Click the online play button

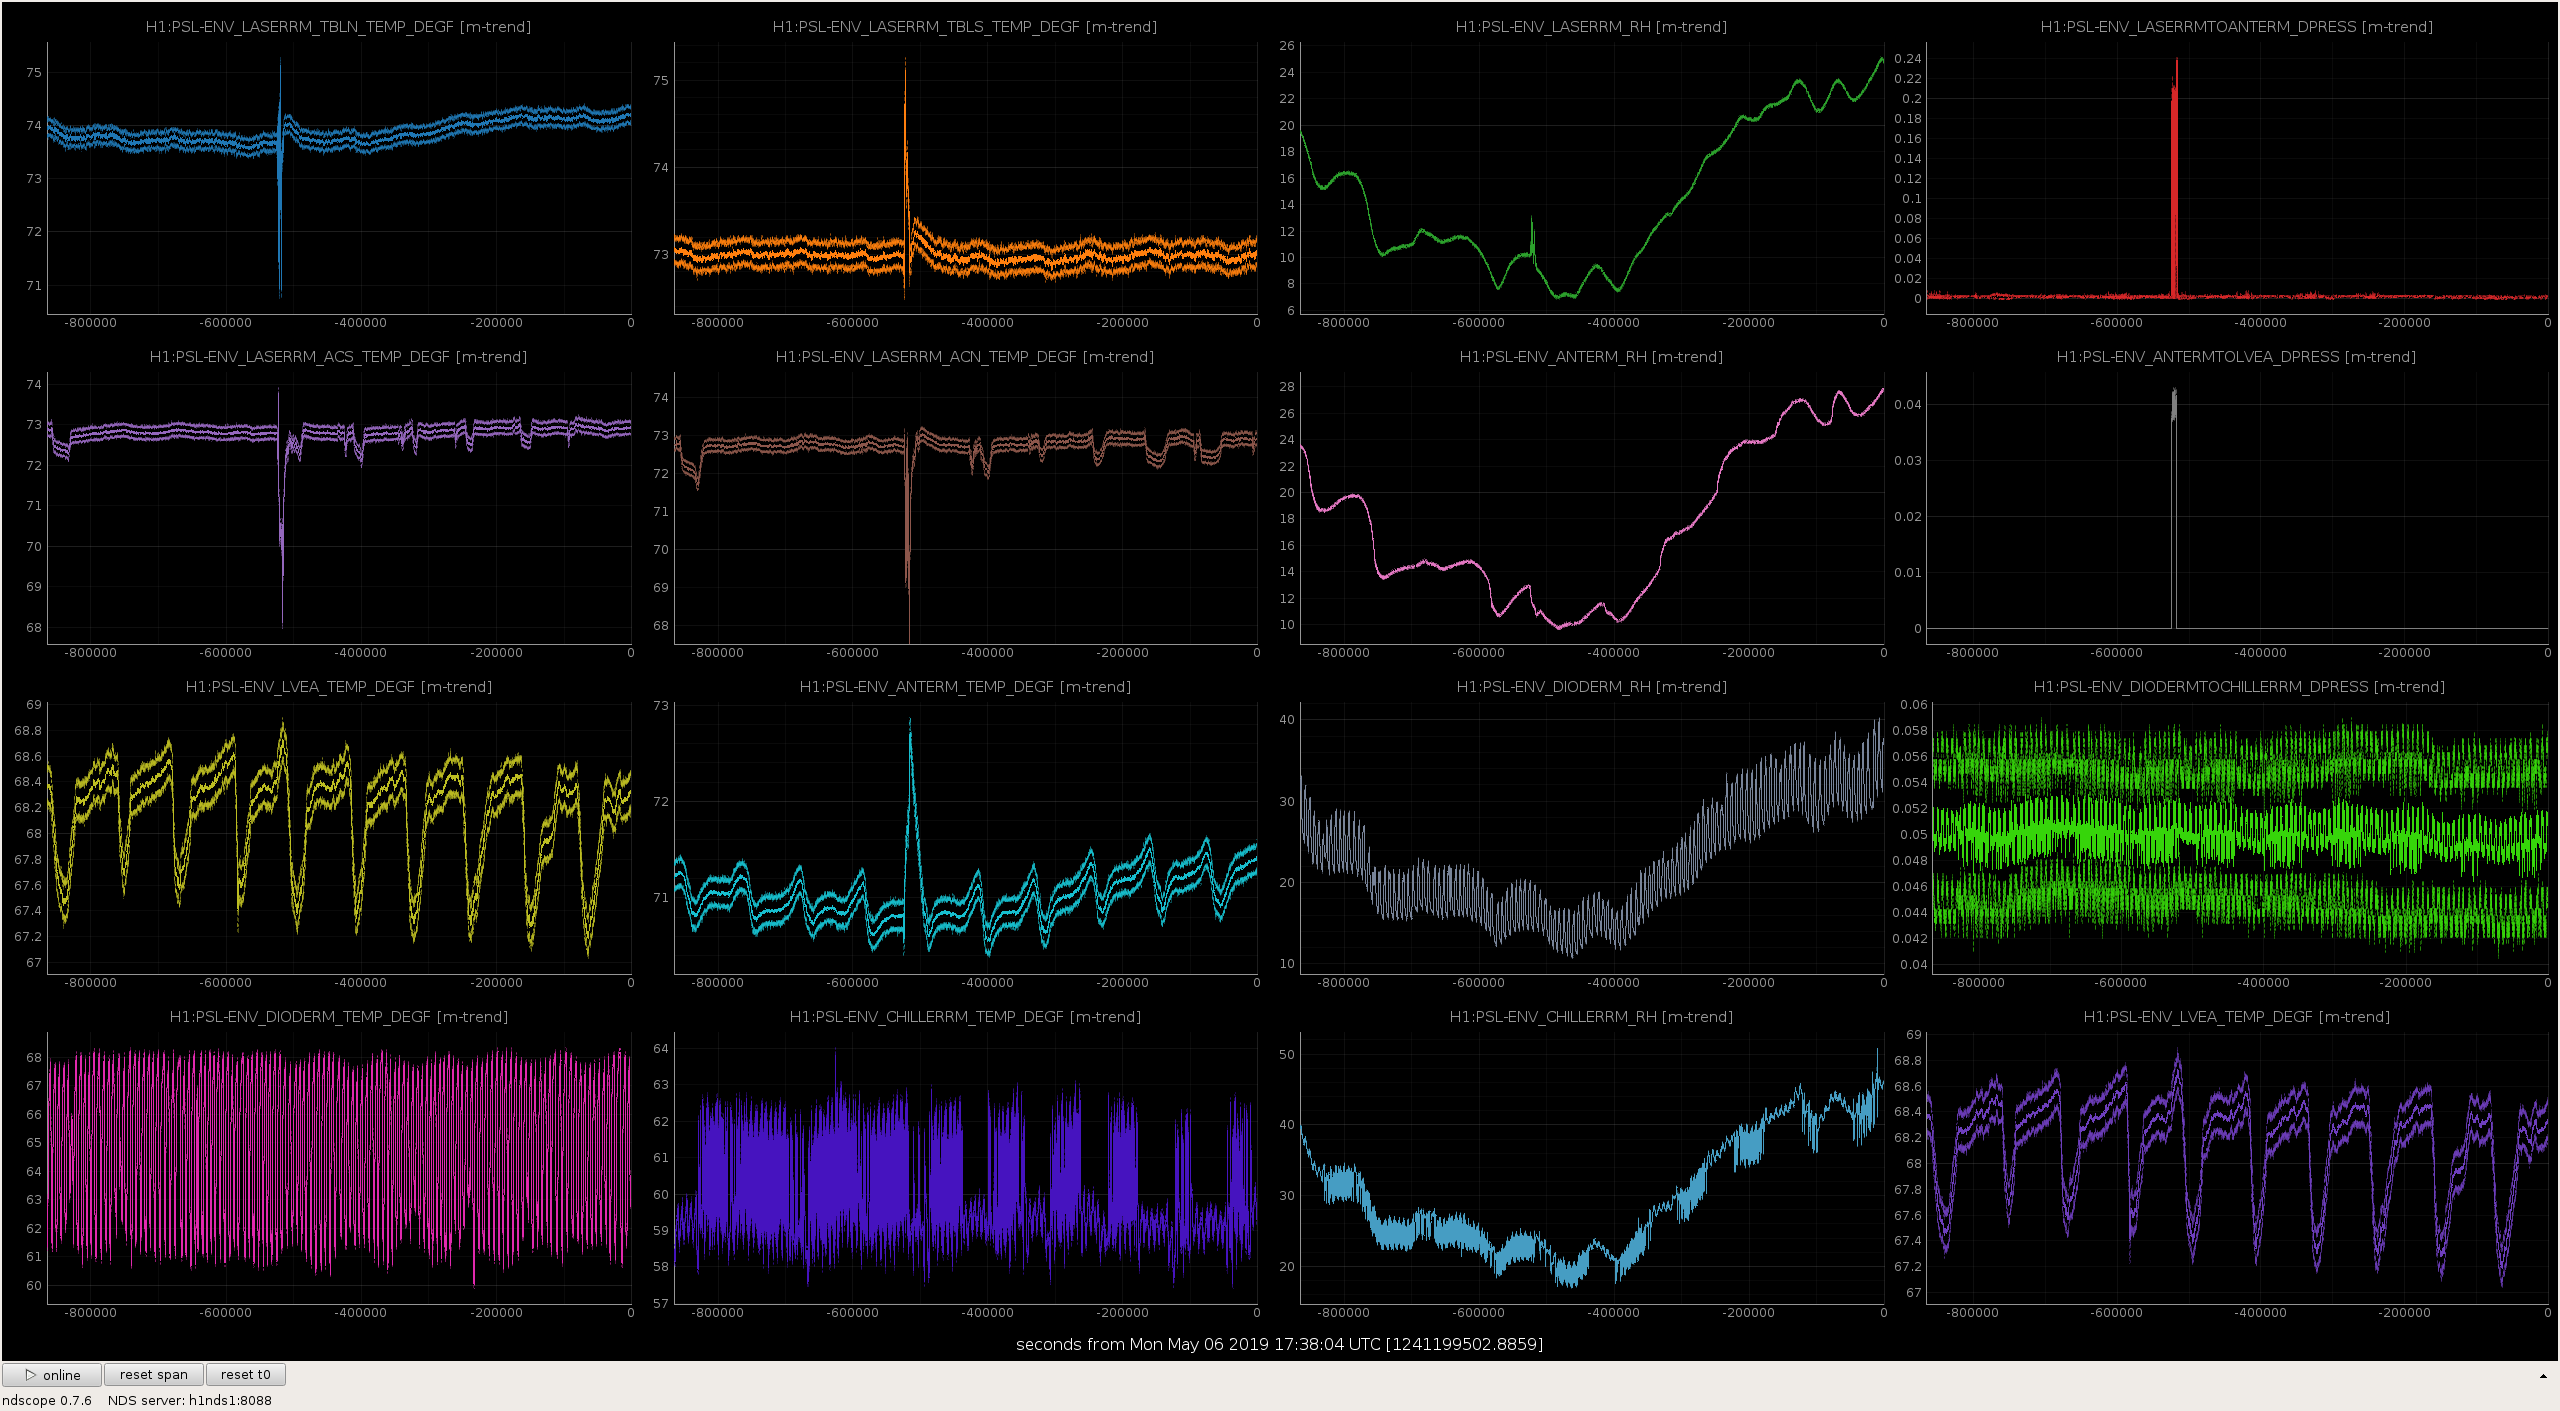[x=52, y=1375]
